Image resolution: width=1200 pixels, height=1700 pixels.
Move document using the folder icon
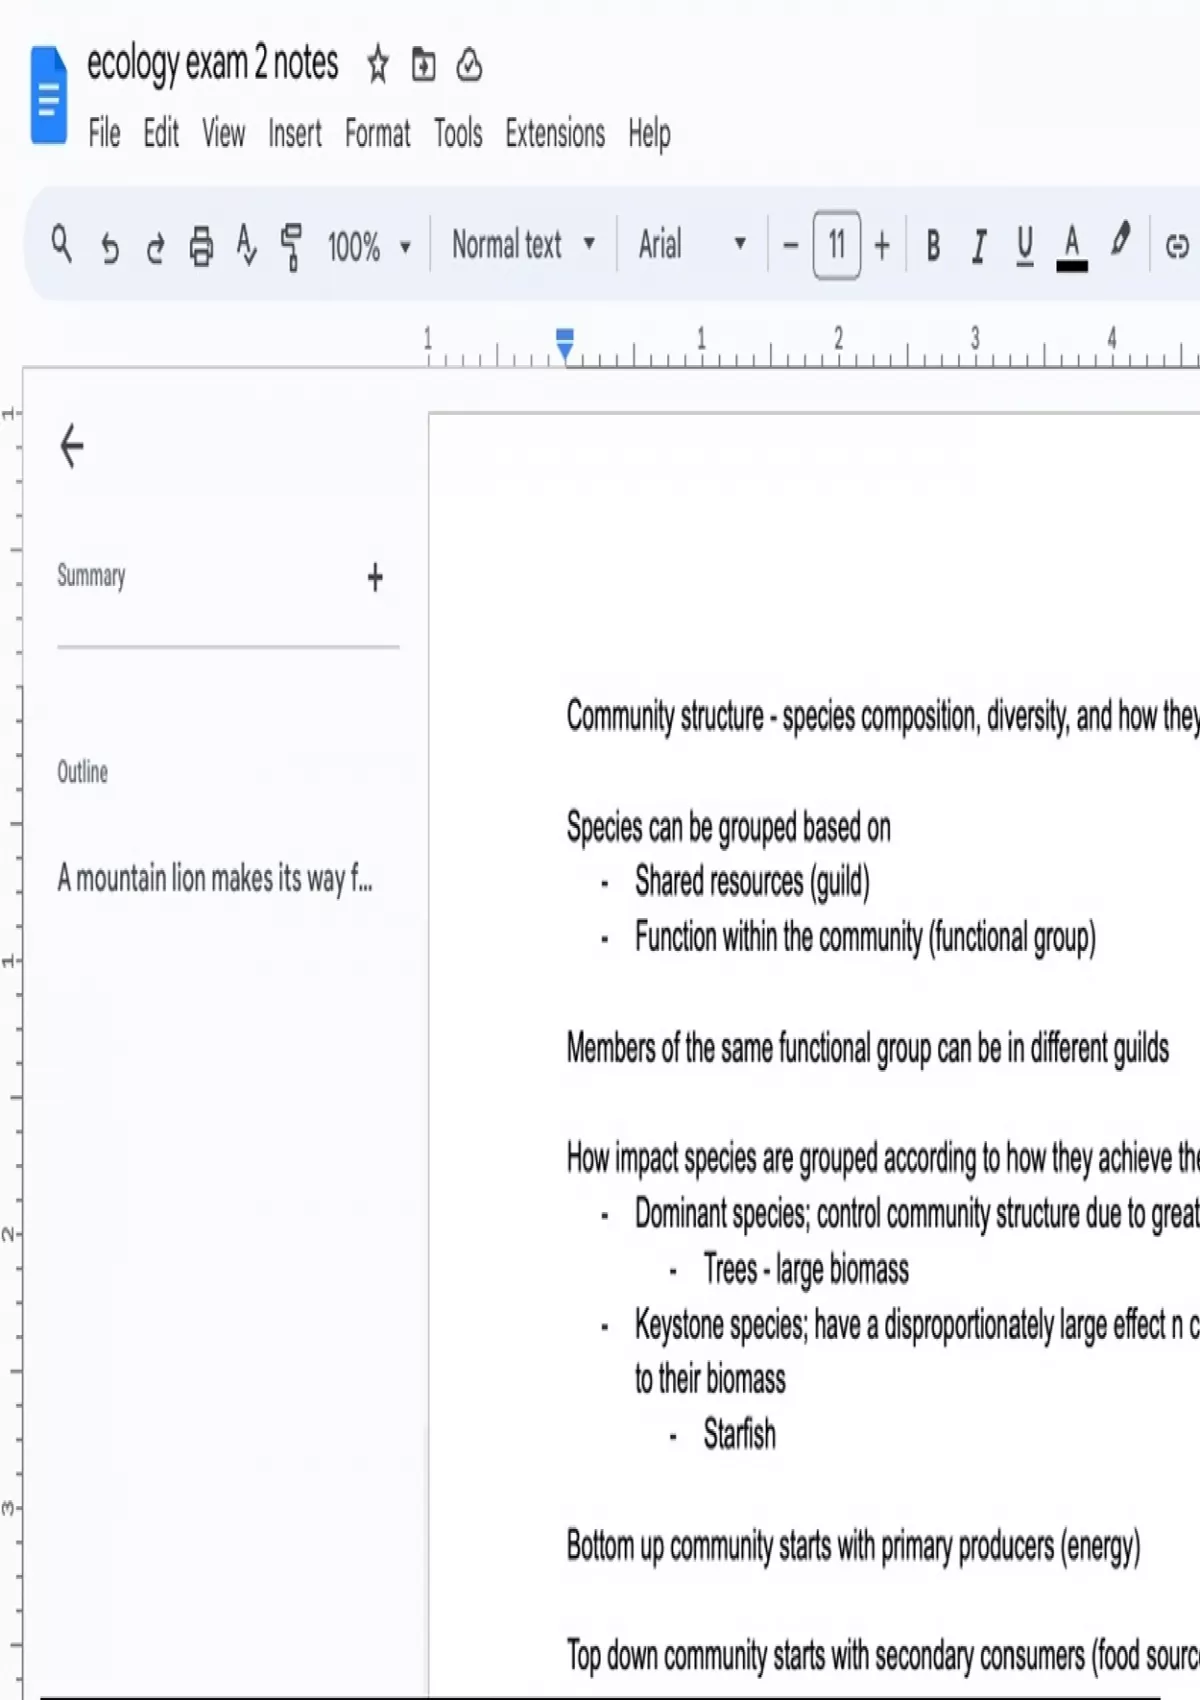click(424, 65)
